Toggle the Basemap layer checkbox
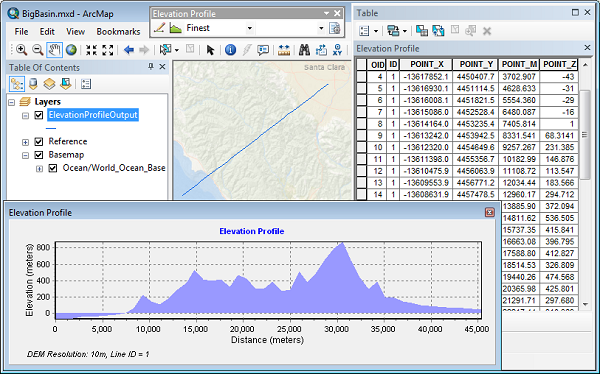This screenshot has width=600, height=374. tap(39, 155)
